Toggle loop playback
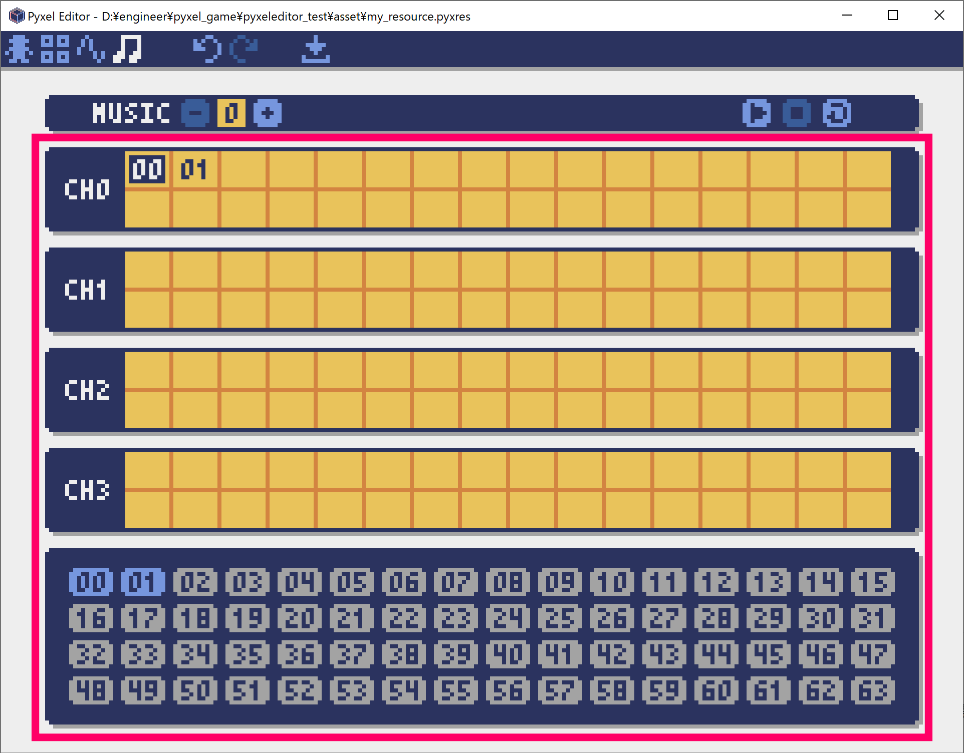964x753 pixels. pyautogui.click(x=837, y=113)
